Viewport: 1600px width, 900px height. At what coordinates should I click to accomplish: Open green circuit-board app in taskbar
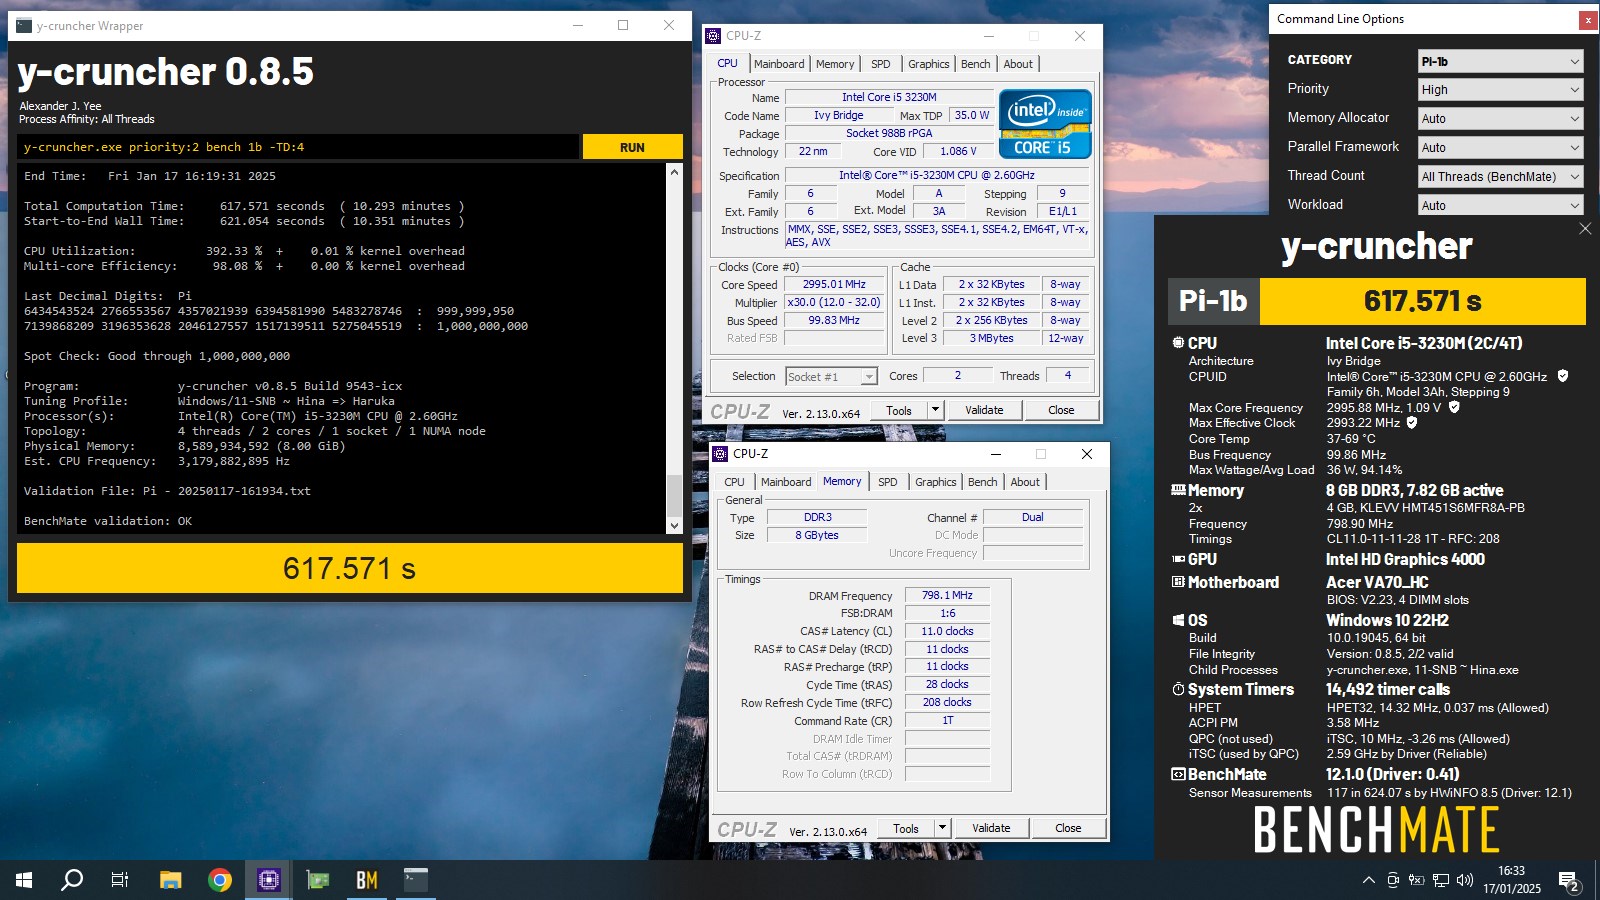click(x=318, y=880)
